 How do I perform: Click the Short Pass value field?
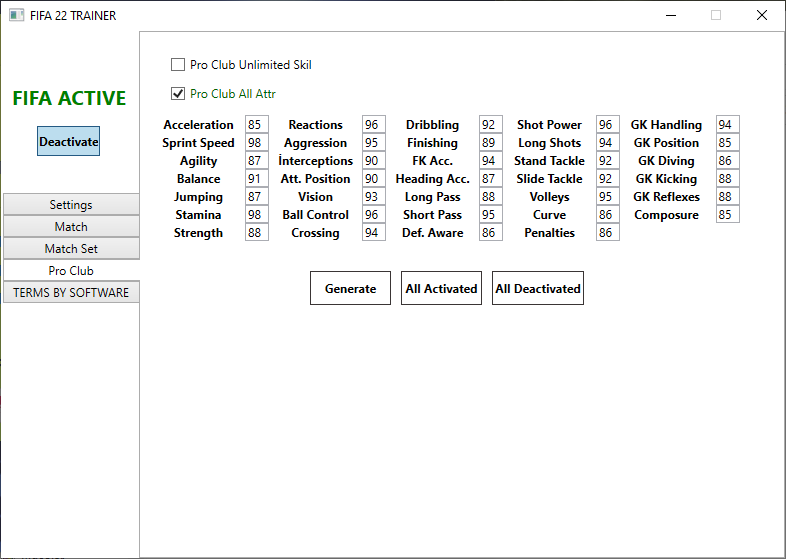[491, 215]
